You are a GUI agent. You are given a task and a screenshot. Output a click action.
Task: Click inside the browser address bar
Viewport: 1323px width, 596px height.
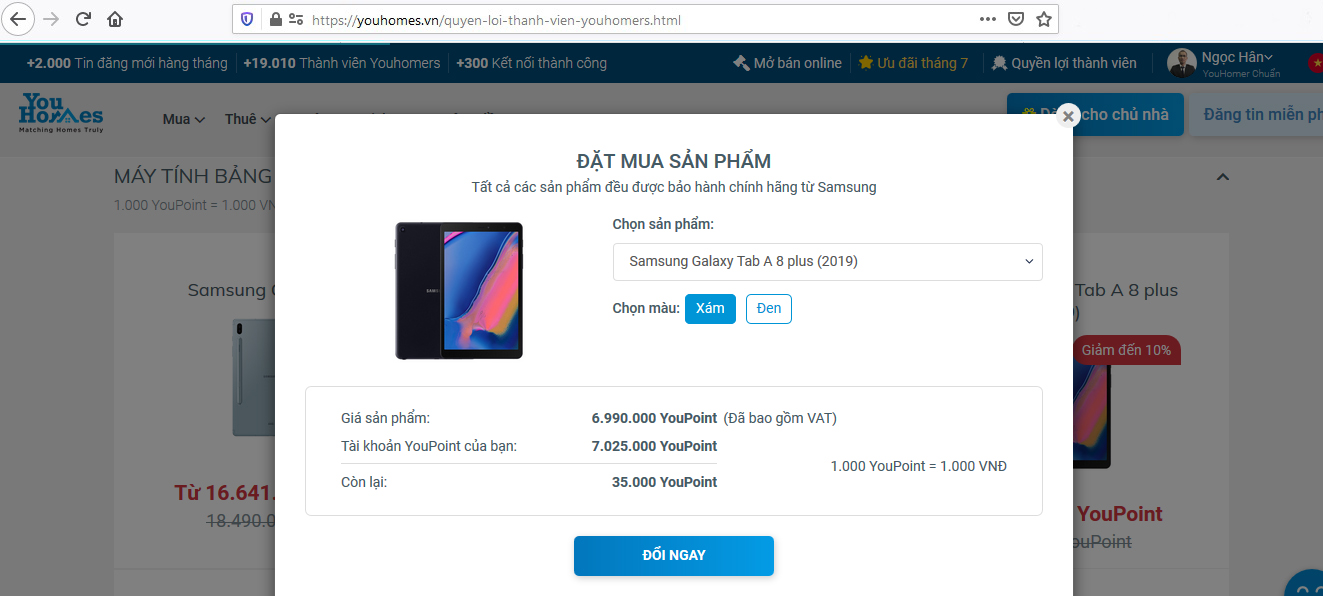[x=500, y=18]
